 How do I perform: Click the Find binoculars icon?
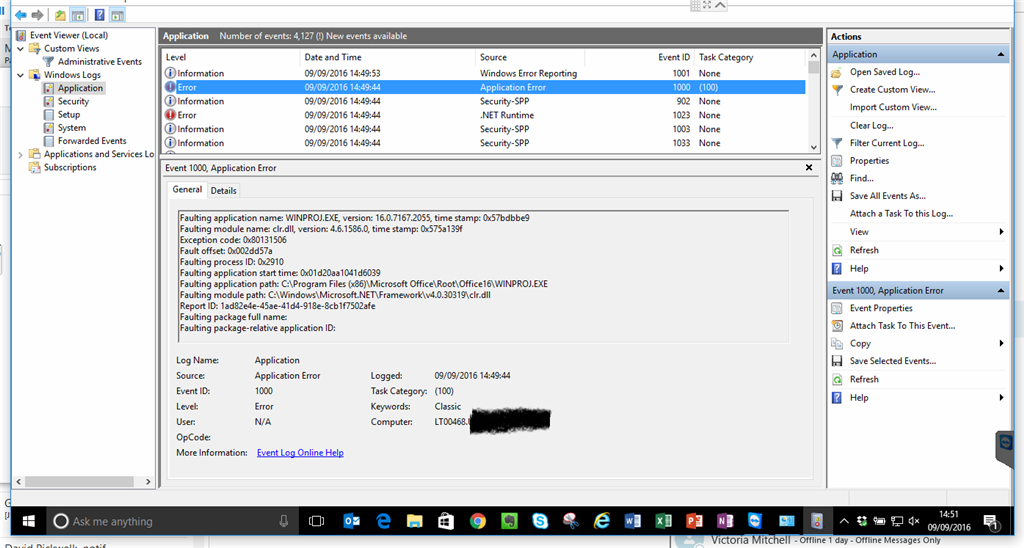837,178
